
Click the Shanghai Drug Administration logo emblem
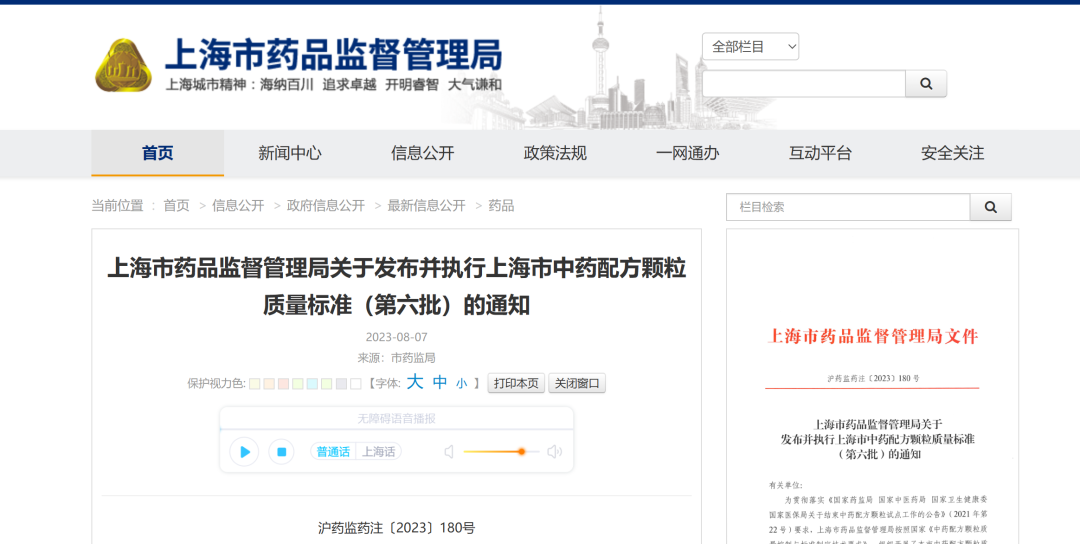coord(123,64)
